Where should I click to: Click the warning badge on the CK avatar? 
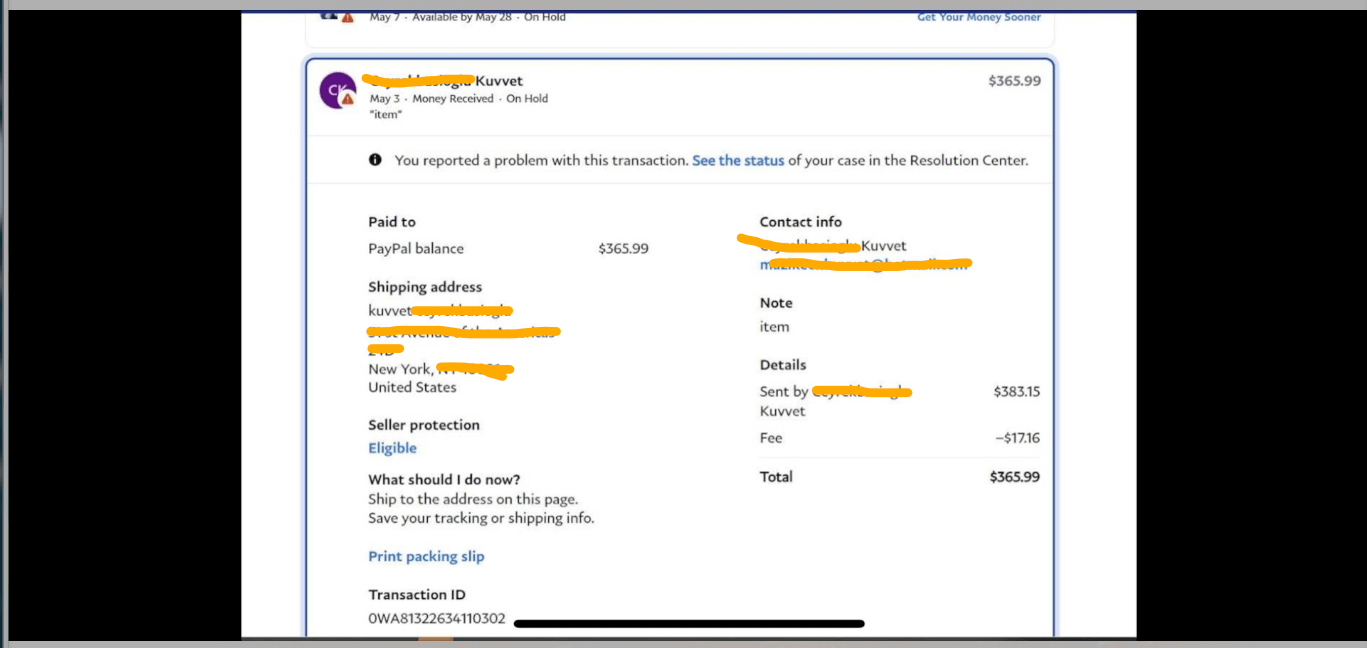(347, 100)
